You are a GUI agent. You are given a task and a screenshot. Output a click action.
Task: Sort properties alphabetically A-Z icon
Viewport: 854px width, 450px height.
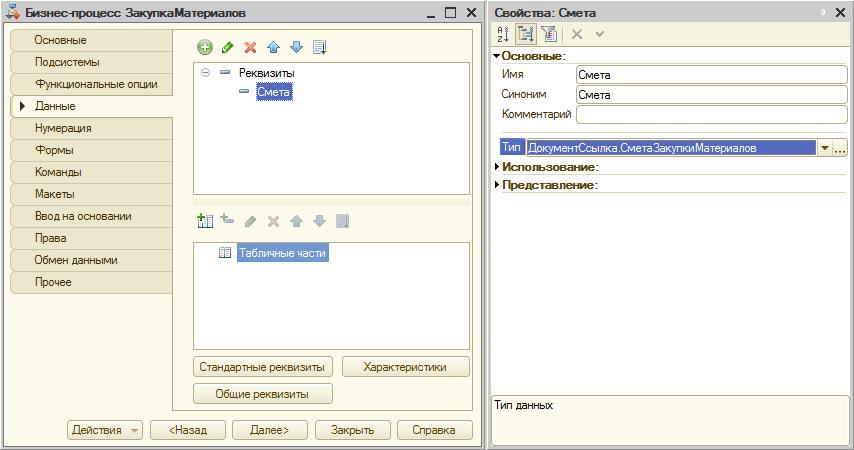[x=503, y=34]
